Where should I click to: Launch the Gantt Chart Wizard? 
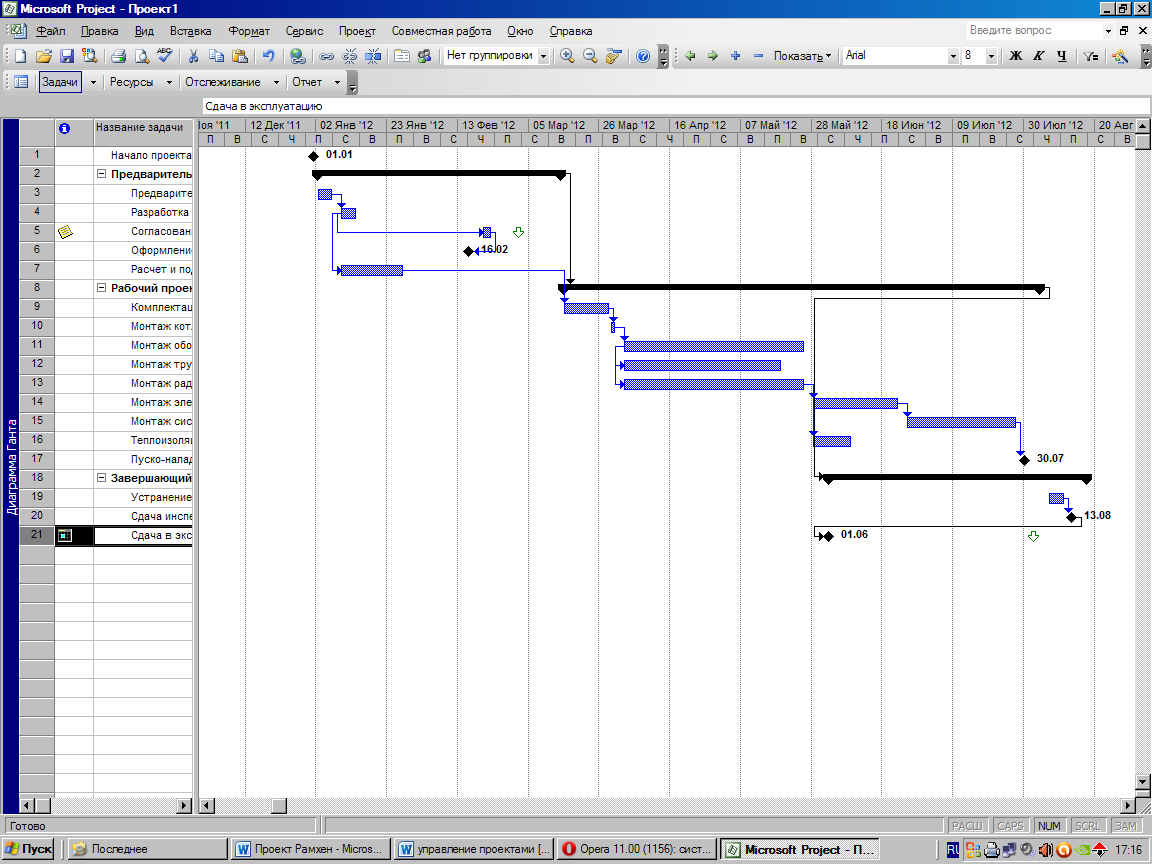(1120, 56)
